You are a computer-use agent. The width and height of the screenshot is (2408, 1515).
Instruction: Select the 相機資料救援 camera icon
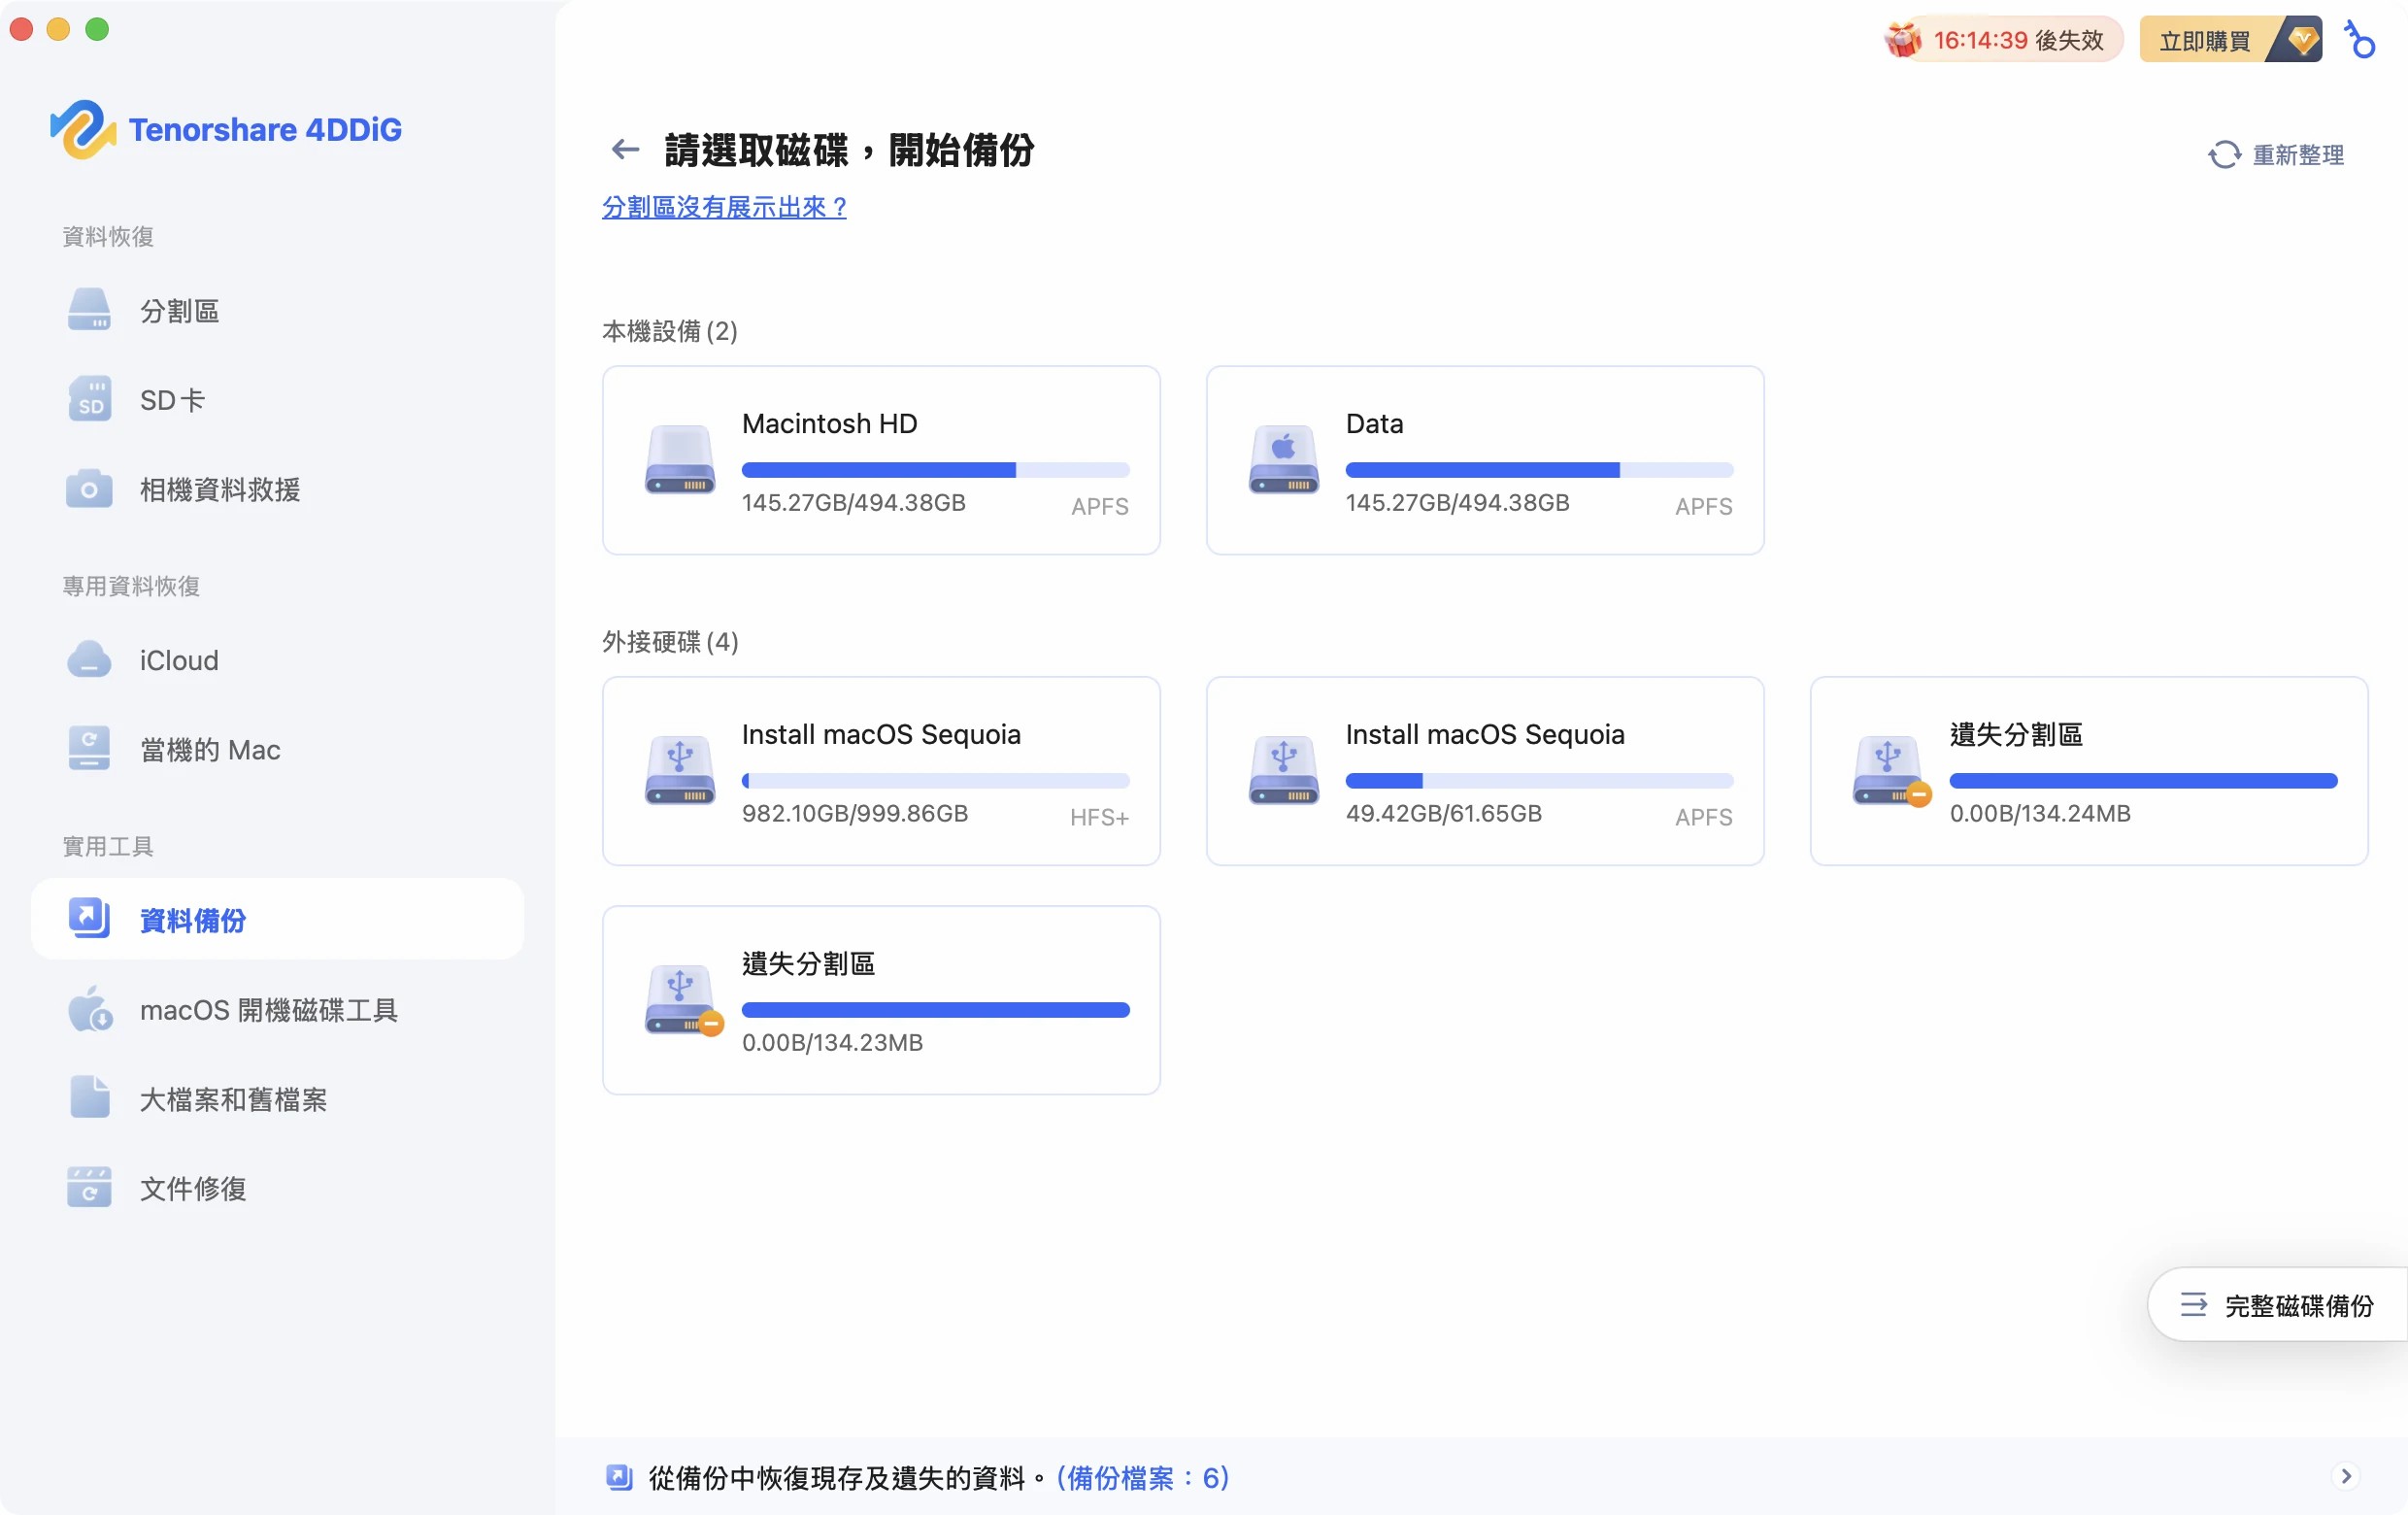coord(89,489)
